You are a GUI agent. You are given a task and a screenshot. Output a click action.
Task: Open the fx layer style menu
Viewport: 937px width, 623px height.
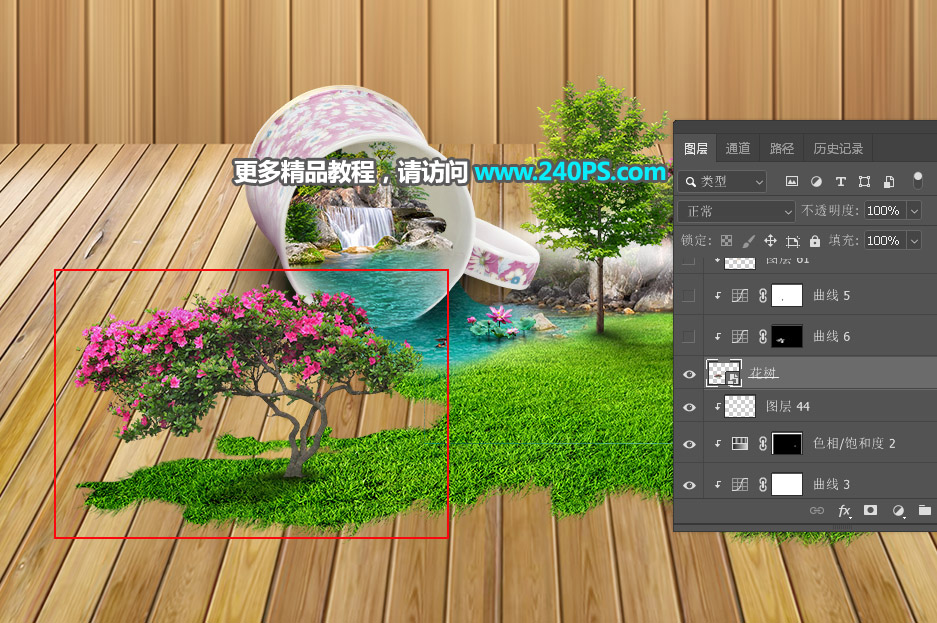pyautogui.click(x=844, y=511)
